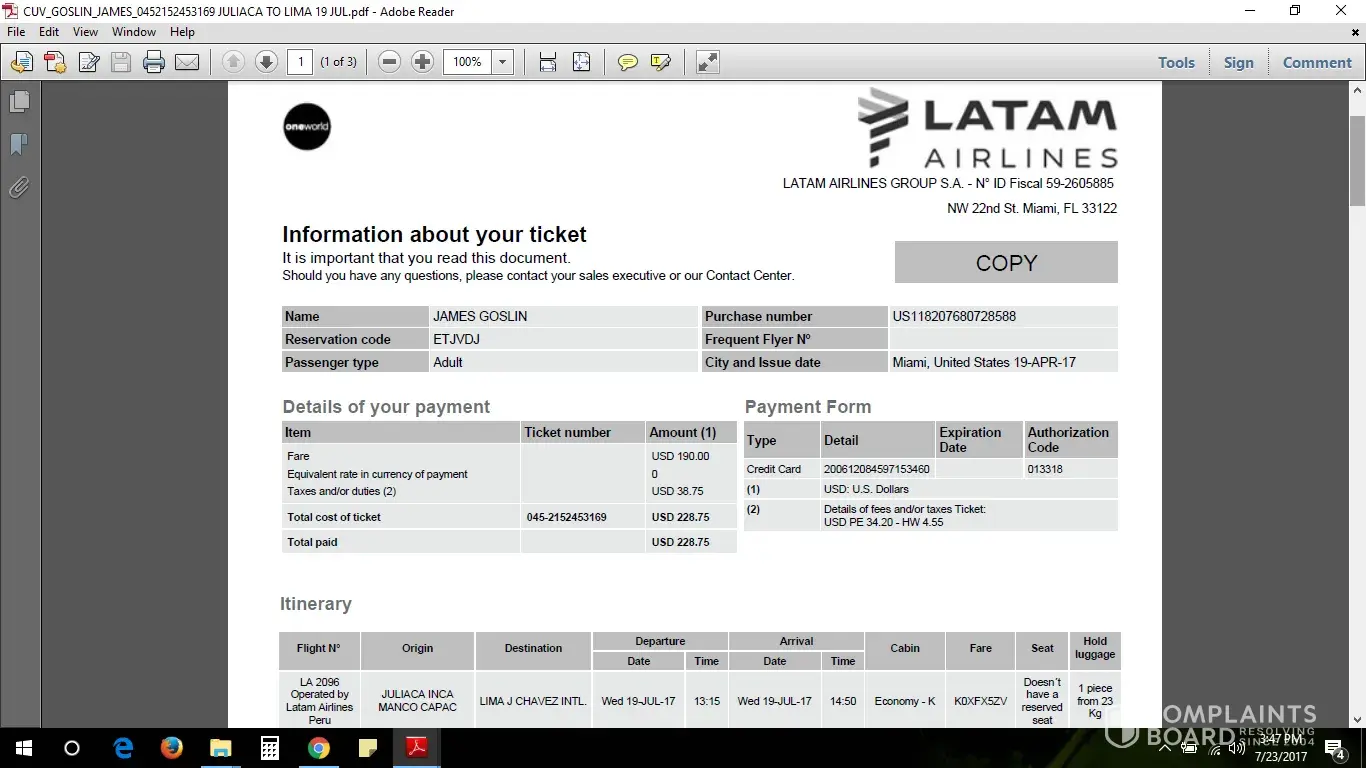Screen dimensions: 1366x768
Task: Click the fit page width button
Action: point(548,62)
